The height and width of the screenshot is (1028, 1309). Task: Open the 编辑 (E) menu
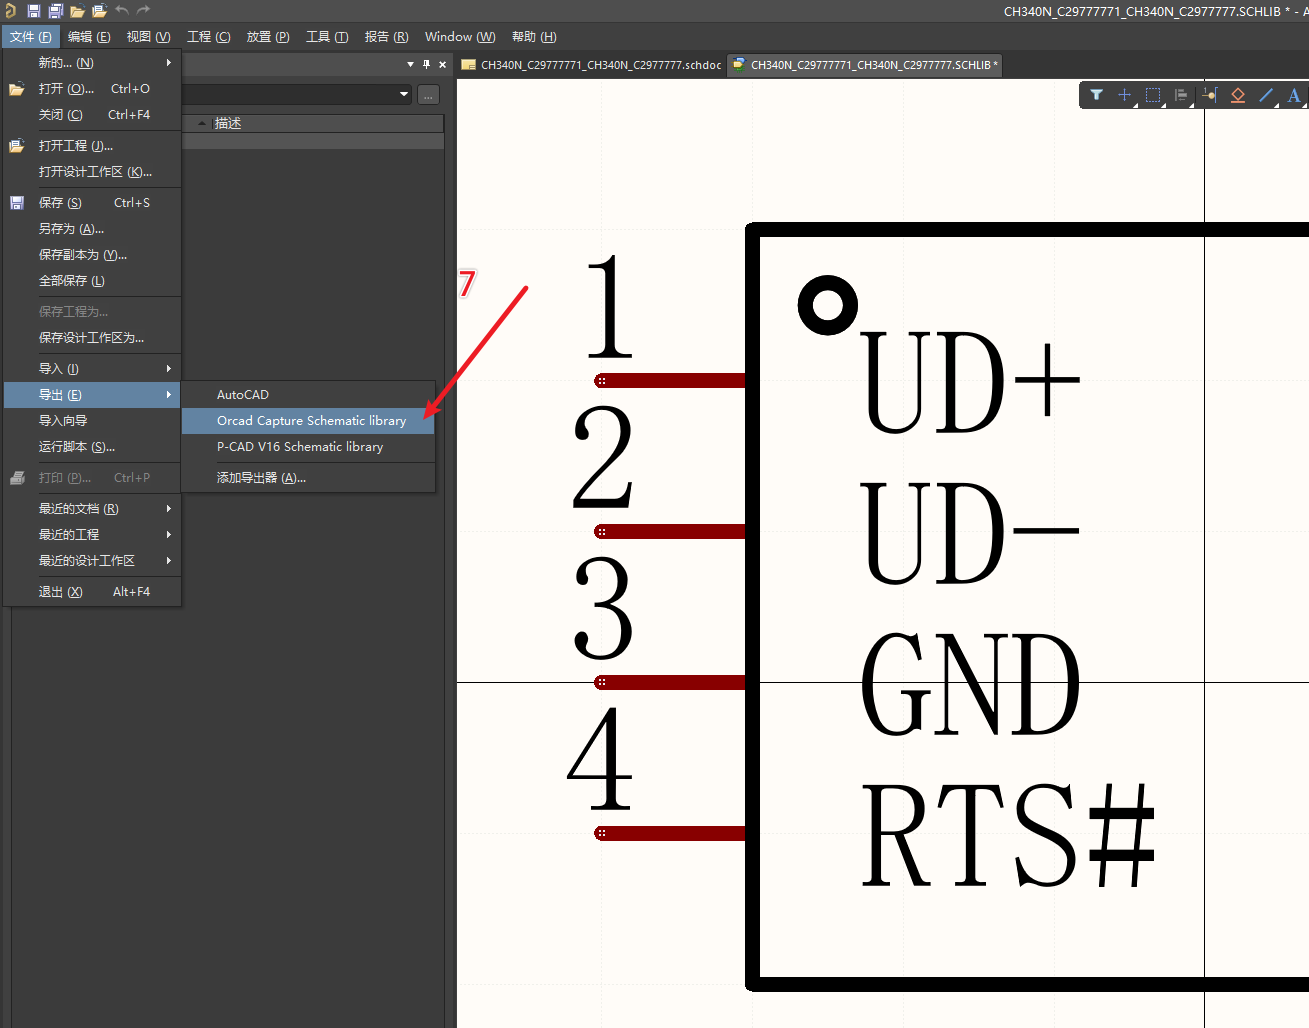pos(89,37)
